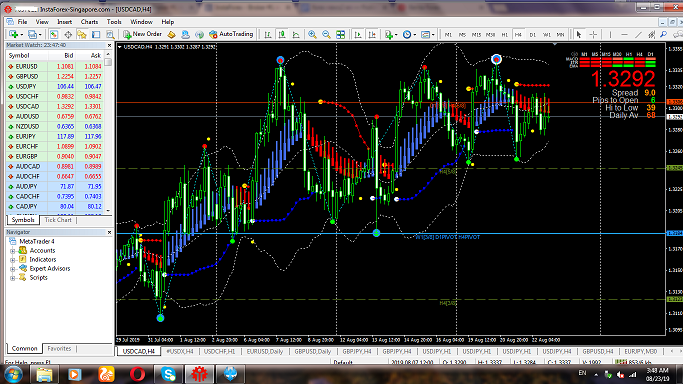Select the GBPUSD row in Market Watch
This screenshot has height=384, width=683.
54,76
